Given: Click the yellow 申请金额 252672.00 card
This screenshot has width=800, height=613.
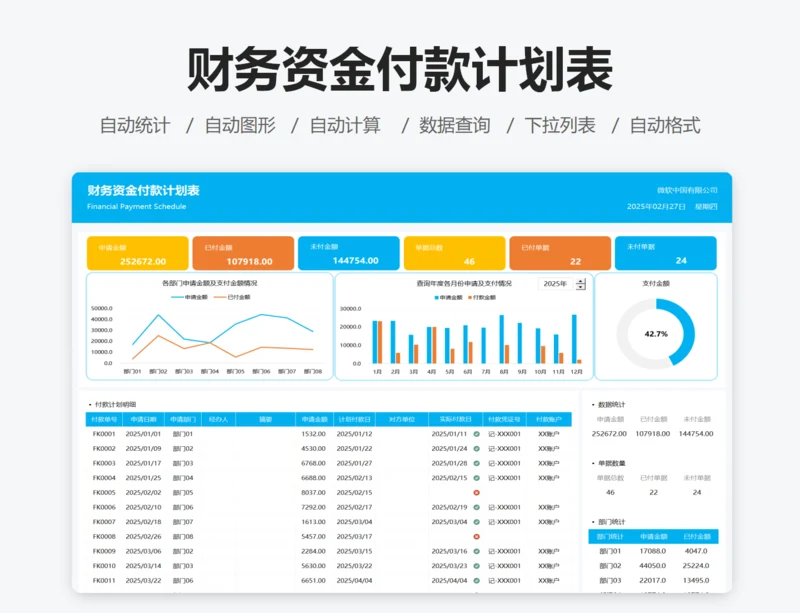Looking at the screenshot, I should pyautogui.click(x=138, y=253).
